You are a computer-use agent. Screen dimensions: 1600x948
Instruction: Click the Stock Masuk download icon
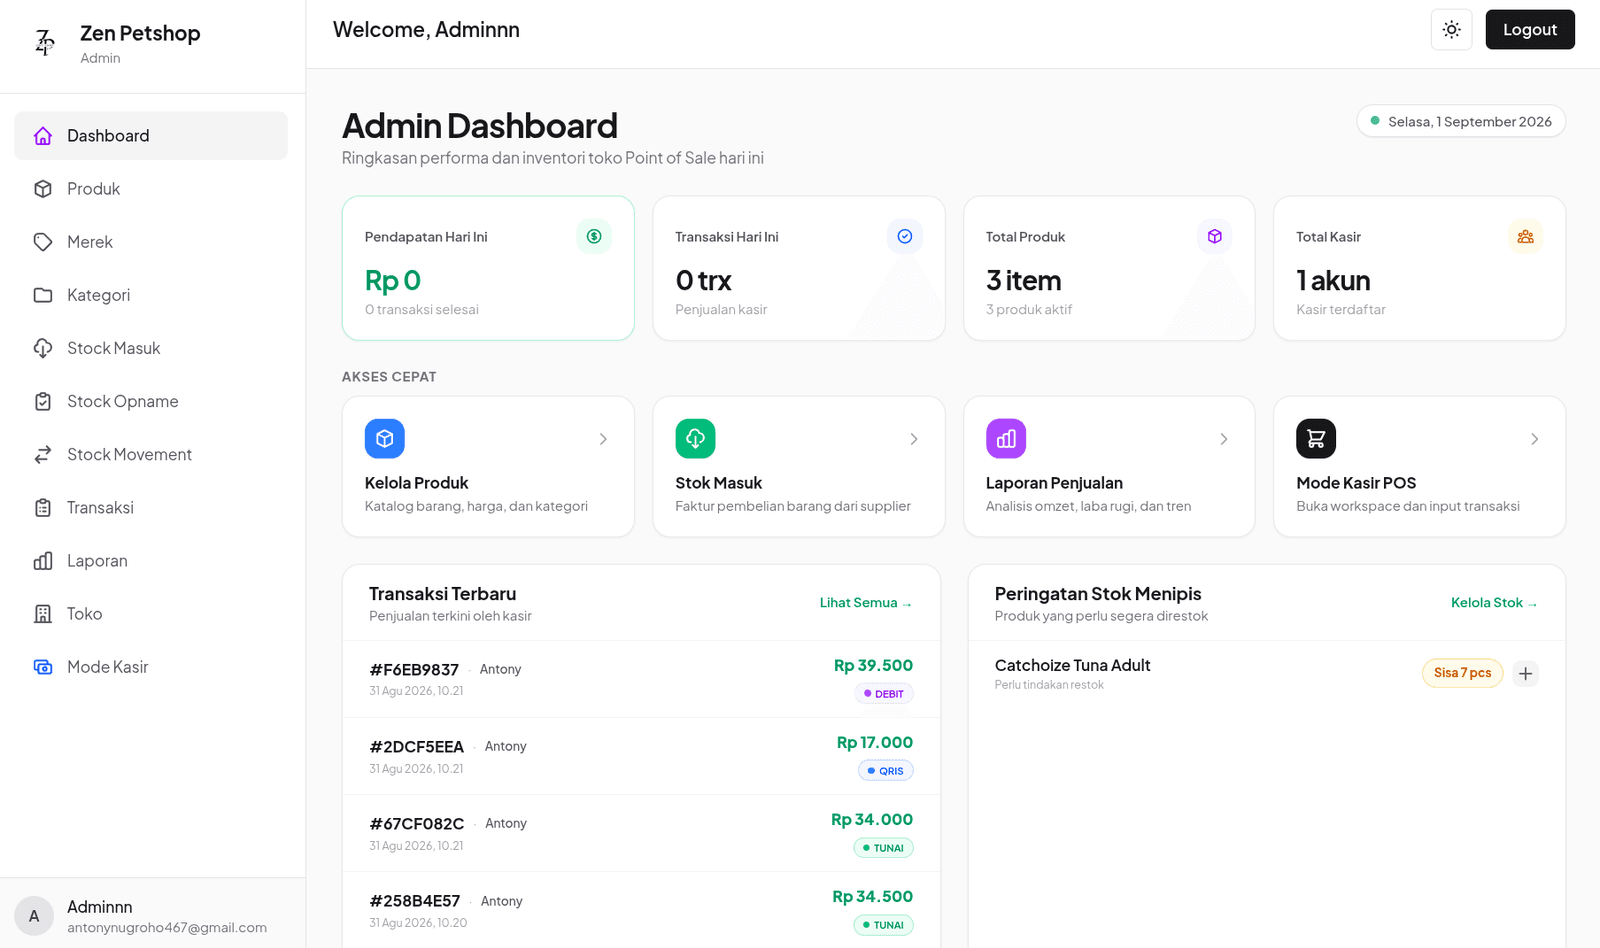click(43, 348)
